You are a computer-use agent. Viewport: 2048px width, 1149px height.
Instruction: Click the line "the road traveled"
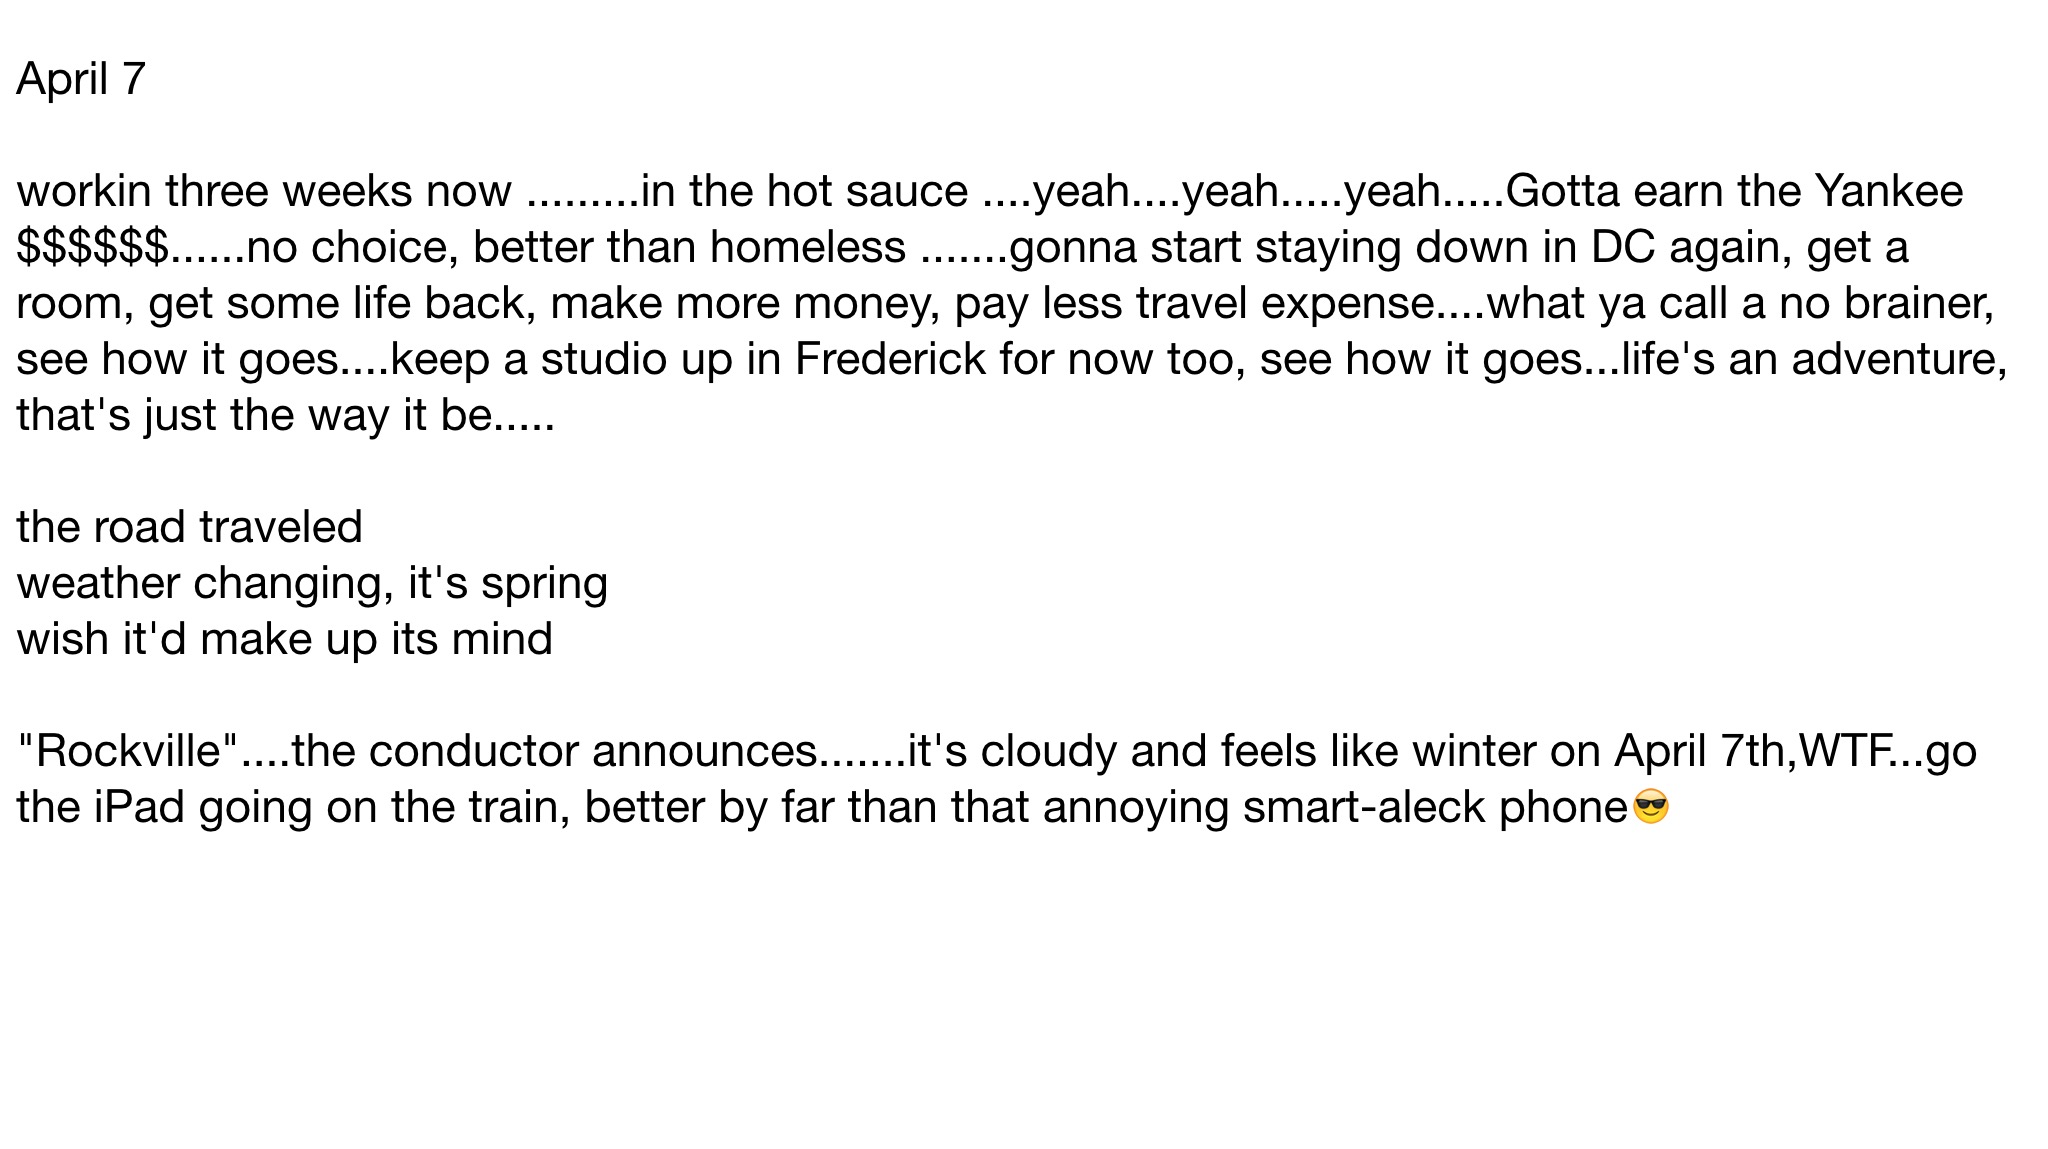[x=189, y=527]
